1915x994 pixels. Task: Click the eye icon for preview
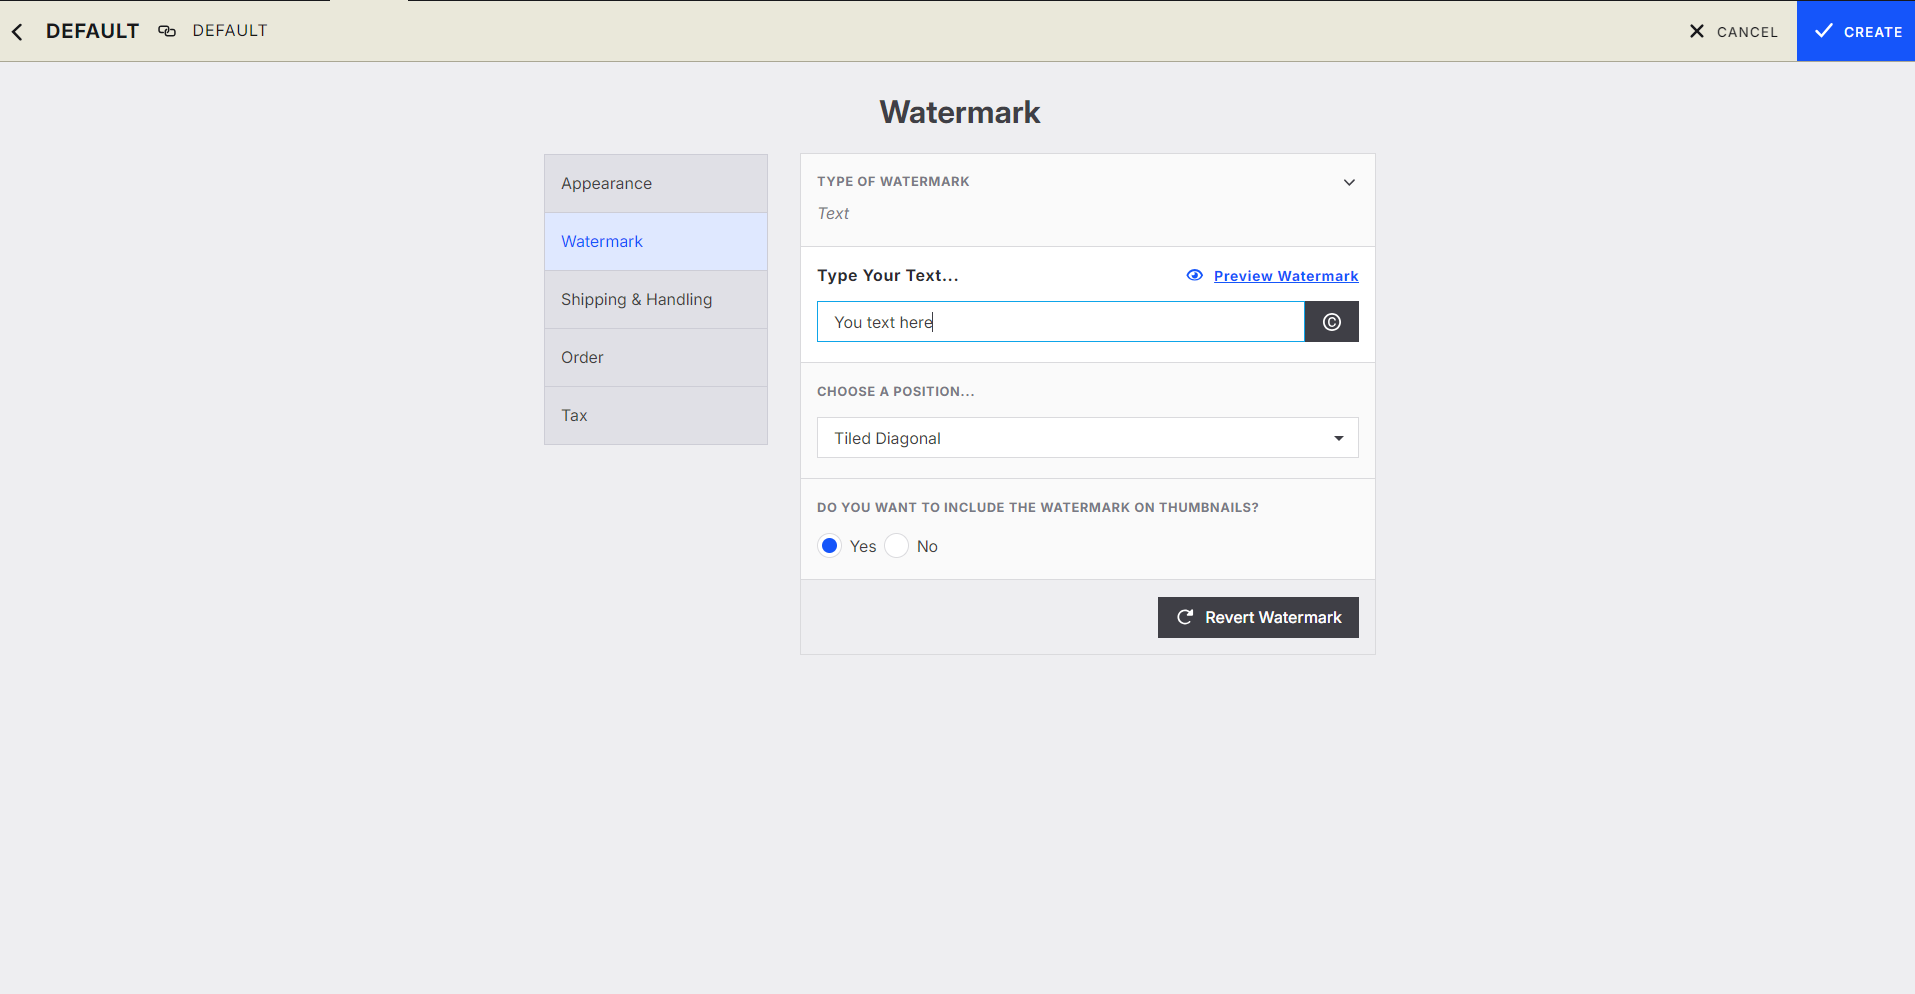pyautogui.click(x=1194, y=276)
